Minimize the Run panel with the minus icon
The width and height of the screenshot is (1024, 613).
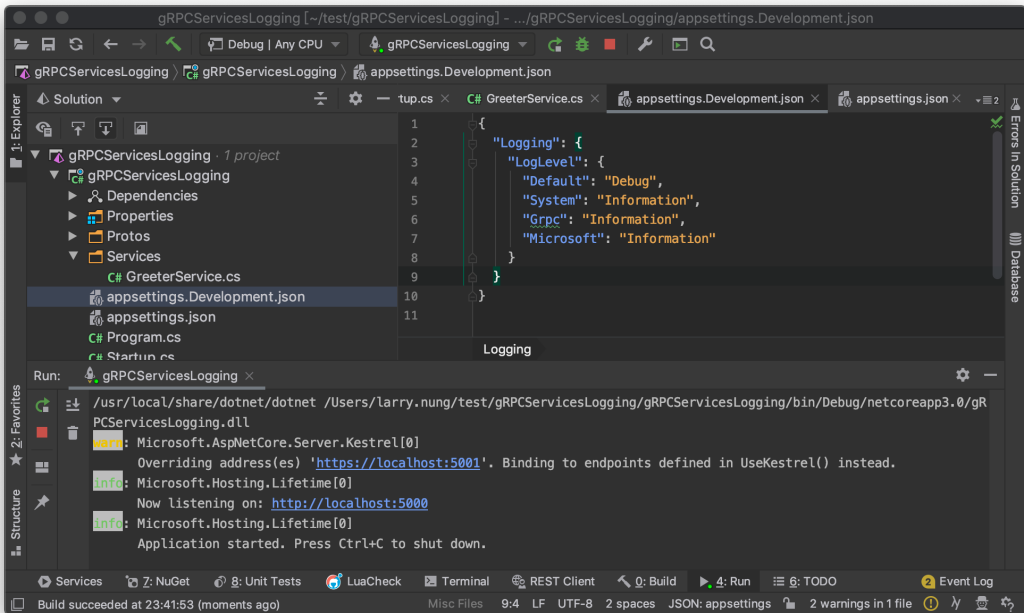click(x=991, y=375)
